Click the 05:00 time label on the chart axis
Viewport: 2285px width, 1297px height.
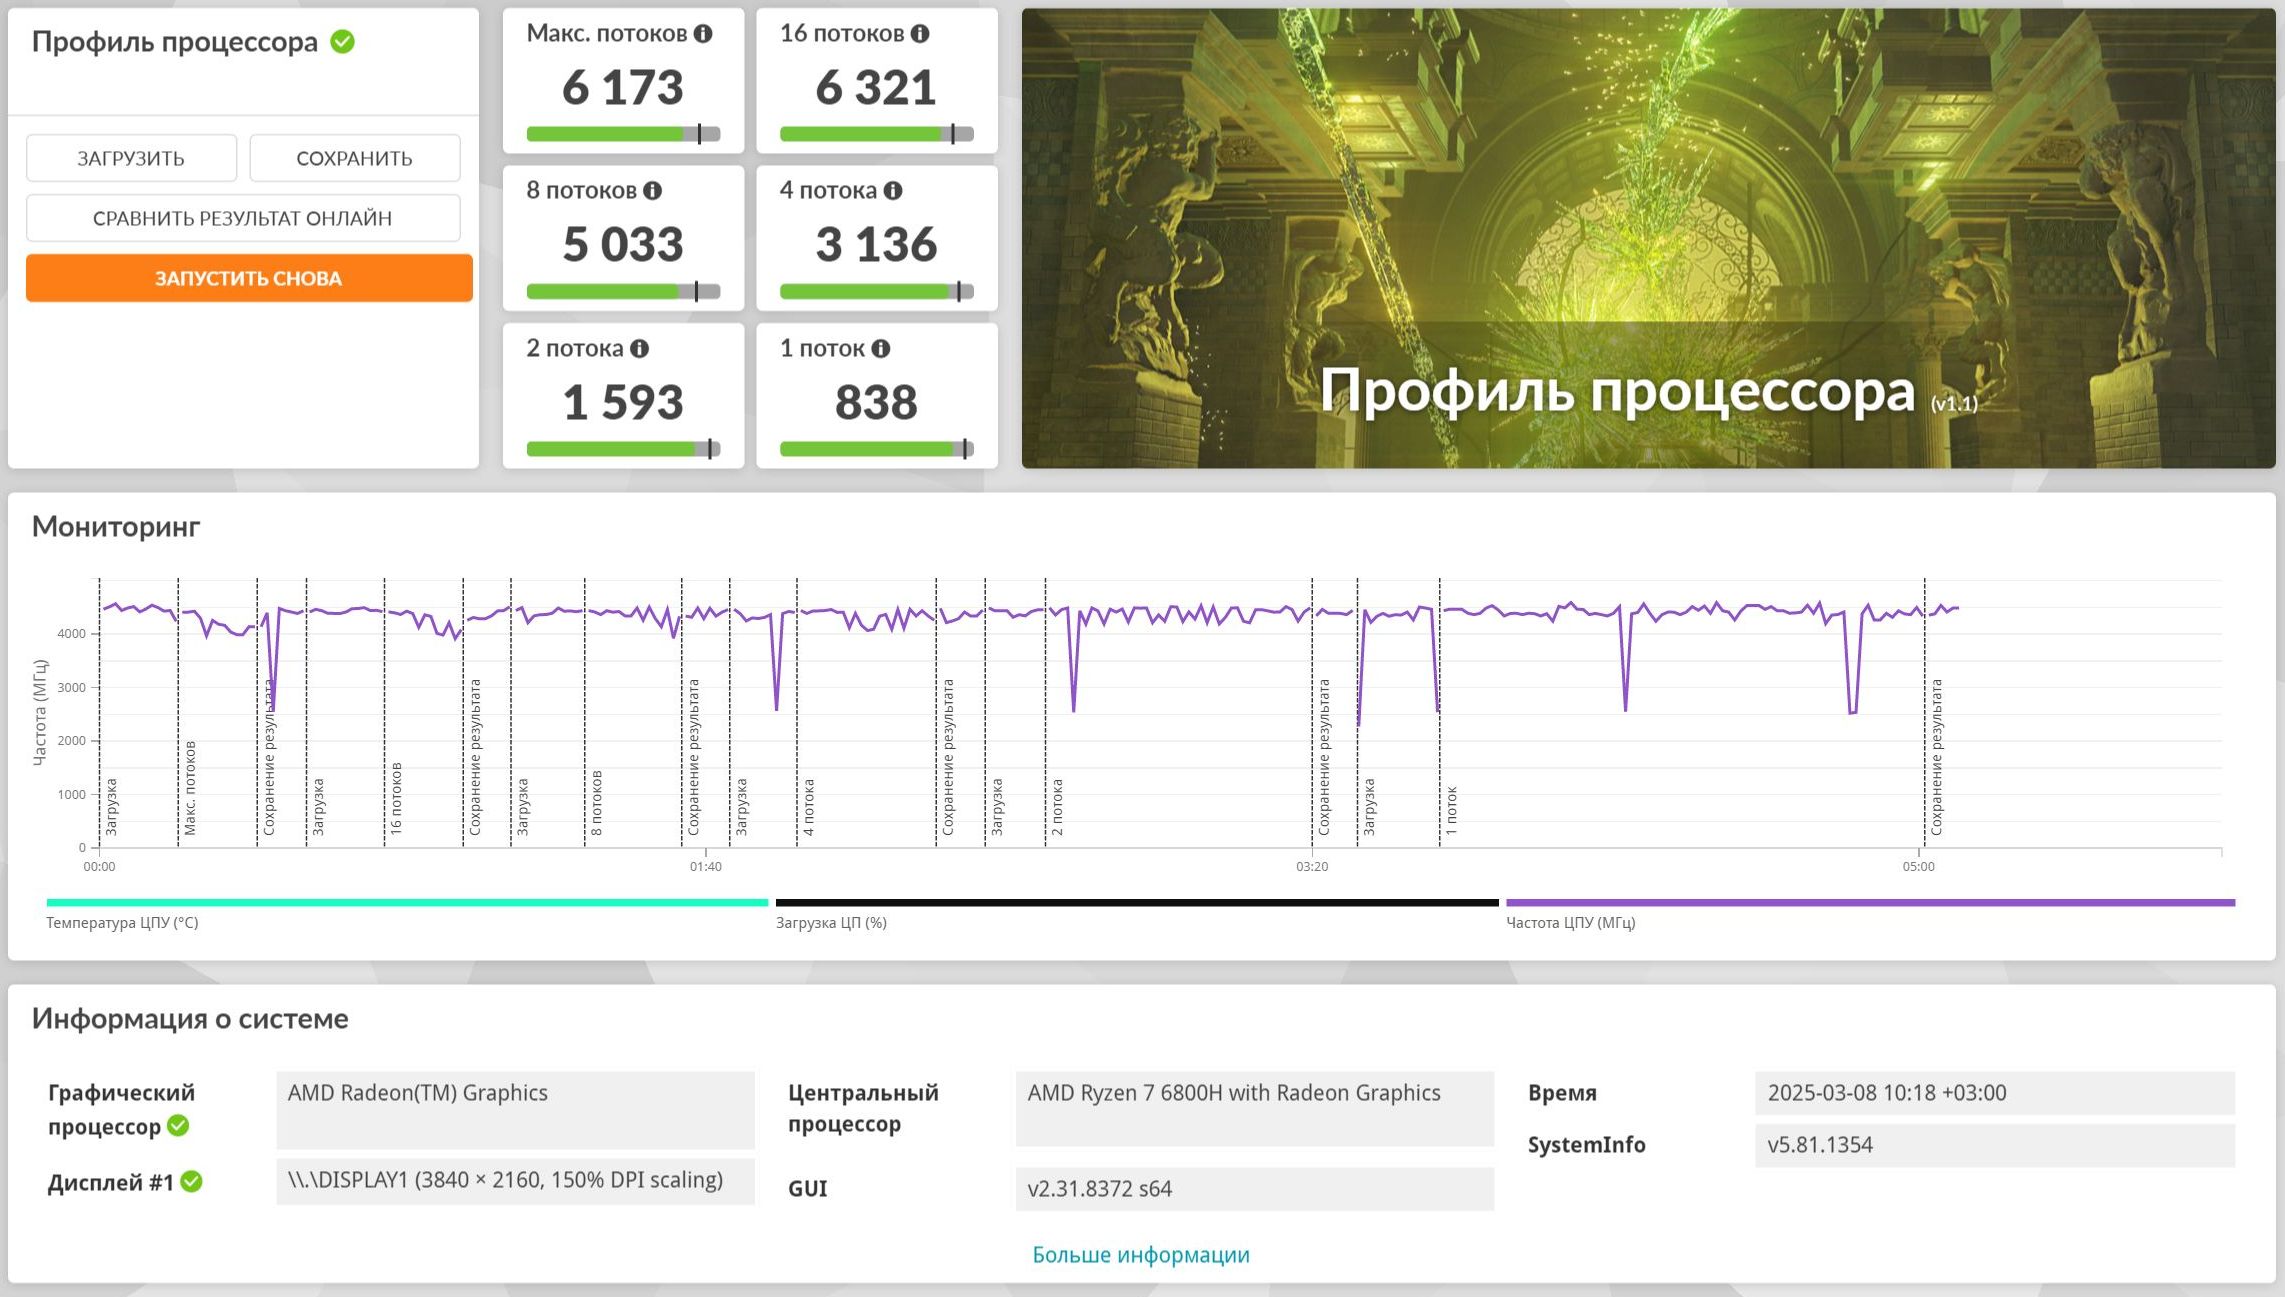click(x=1919, y=867)
